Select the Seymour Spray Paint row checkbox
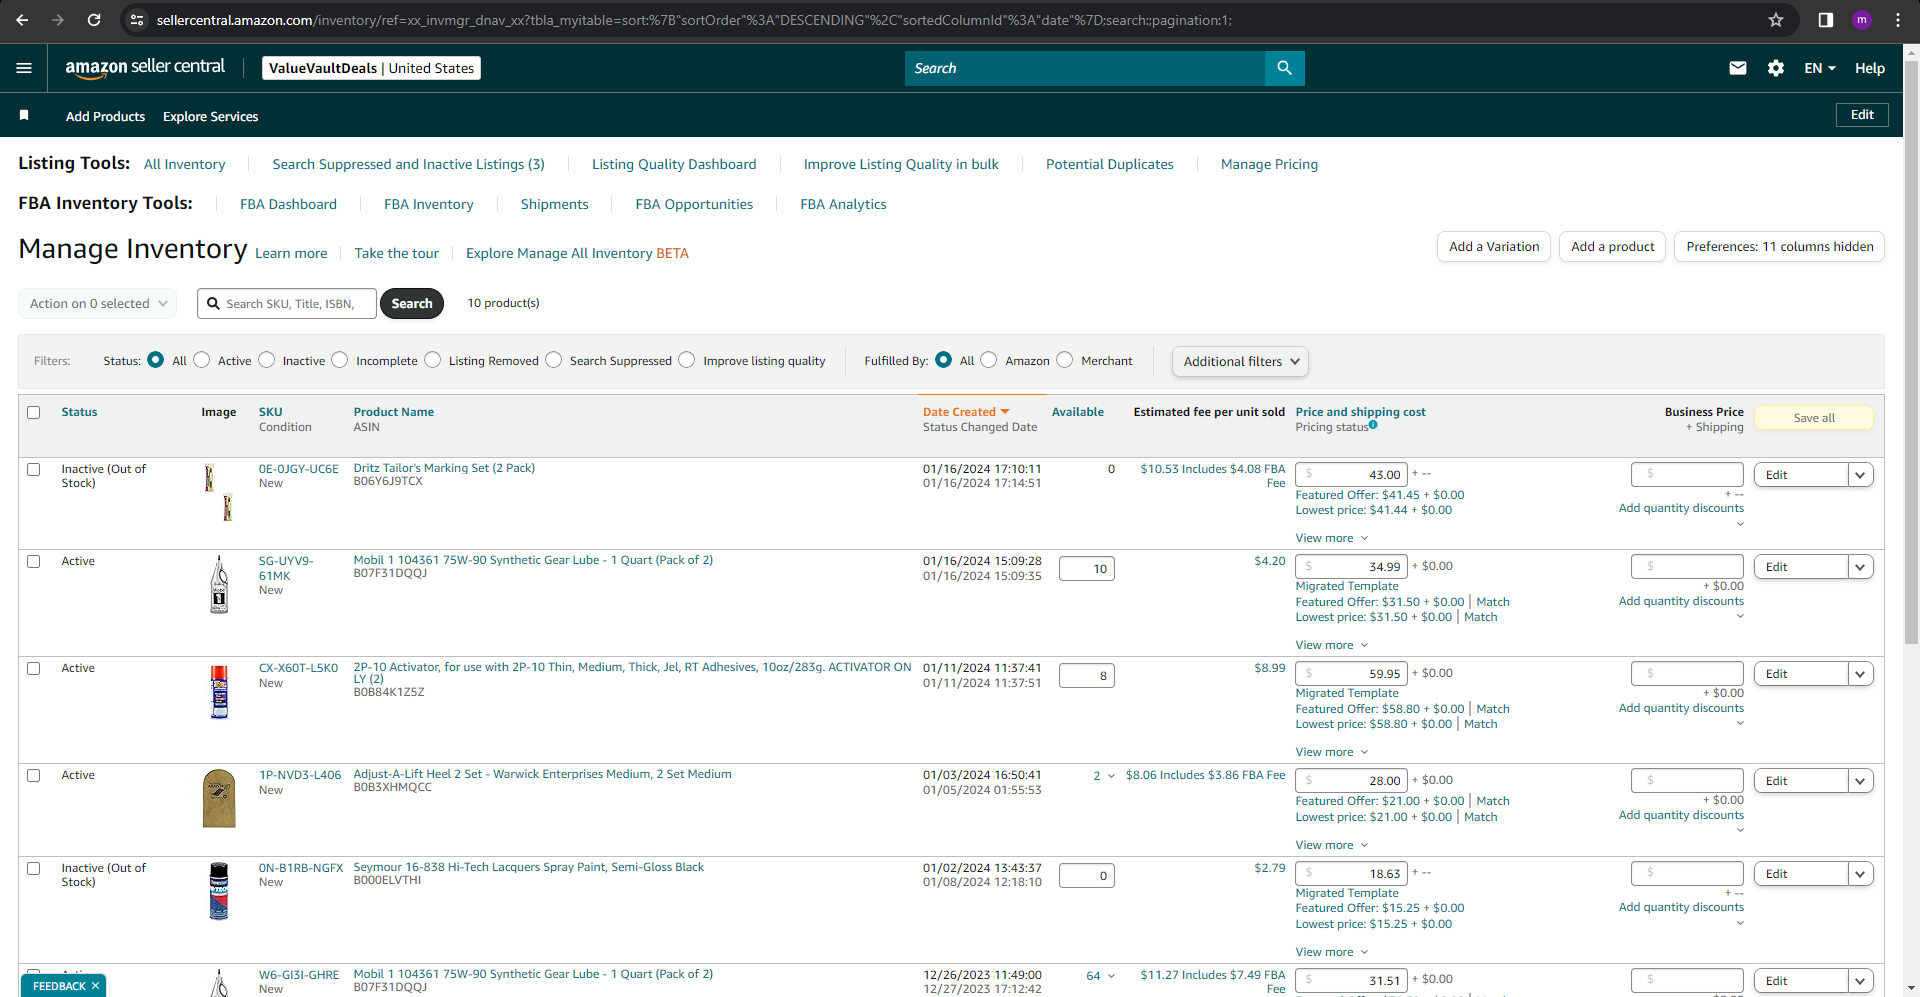1920x997 pixels. tap(34, 868)
